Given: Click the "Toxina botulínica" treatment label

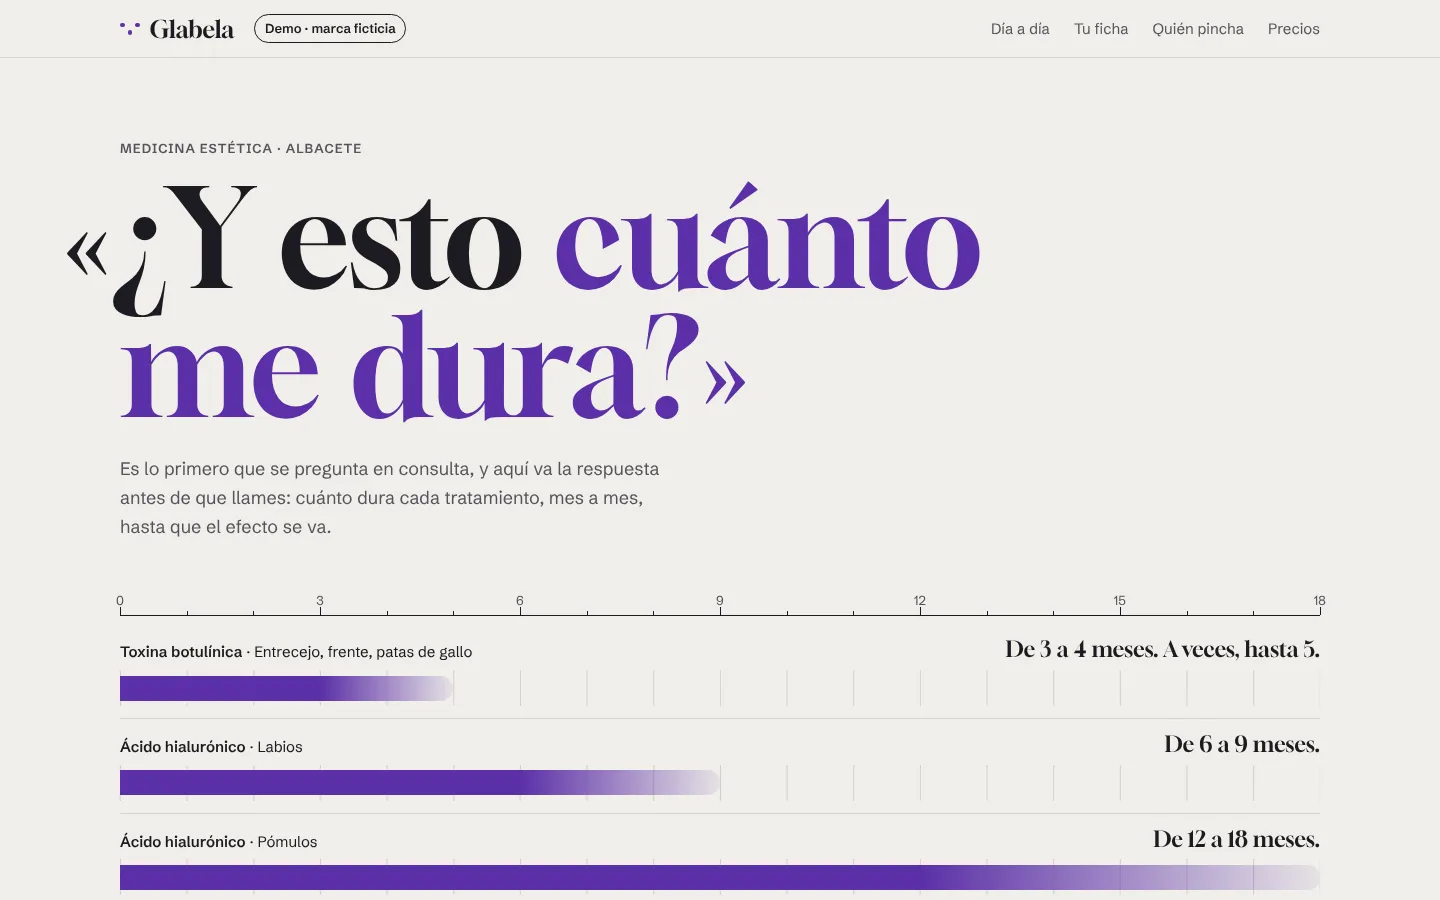Looking at the screenshot, I should [181, 652].
